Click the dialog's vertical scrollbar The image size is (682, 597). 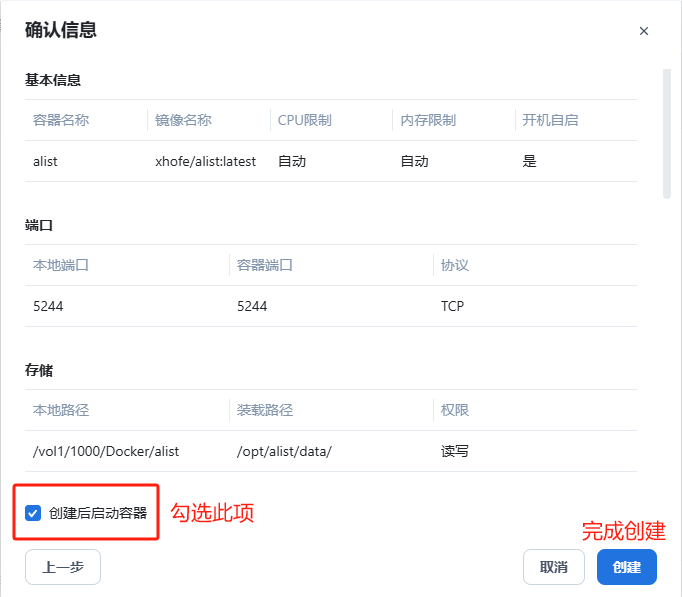pos(666,133)
